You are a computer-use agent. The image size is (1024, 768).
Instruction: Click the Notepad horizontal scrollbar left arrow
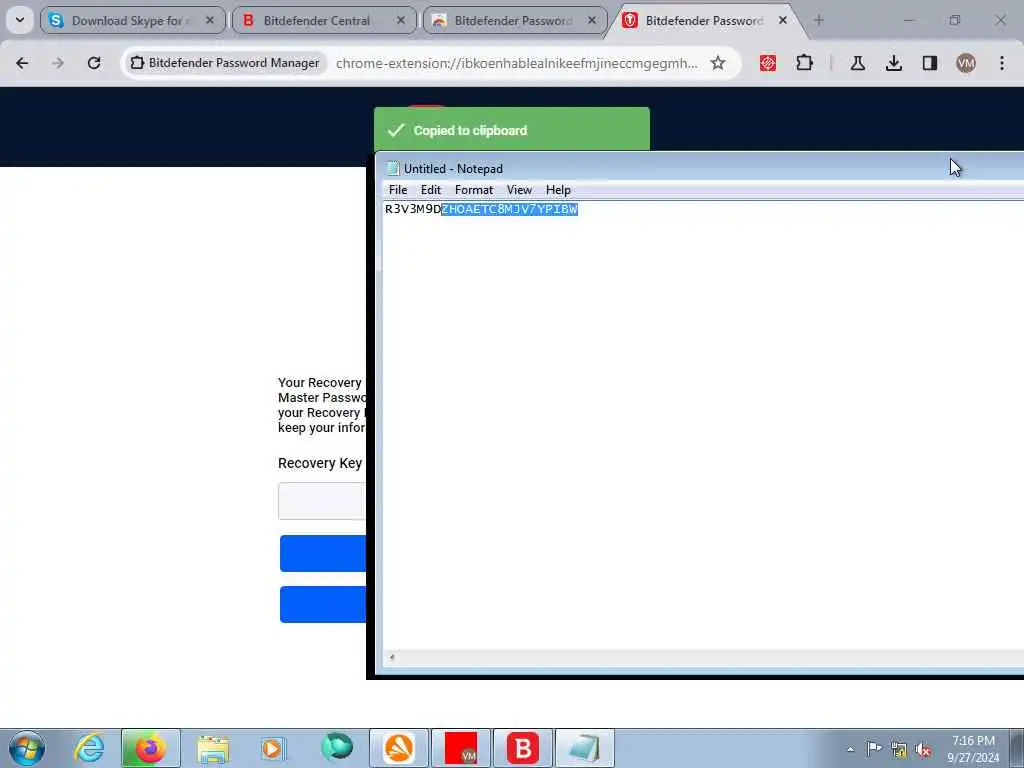(392, 658)
